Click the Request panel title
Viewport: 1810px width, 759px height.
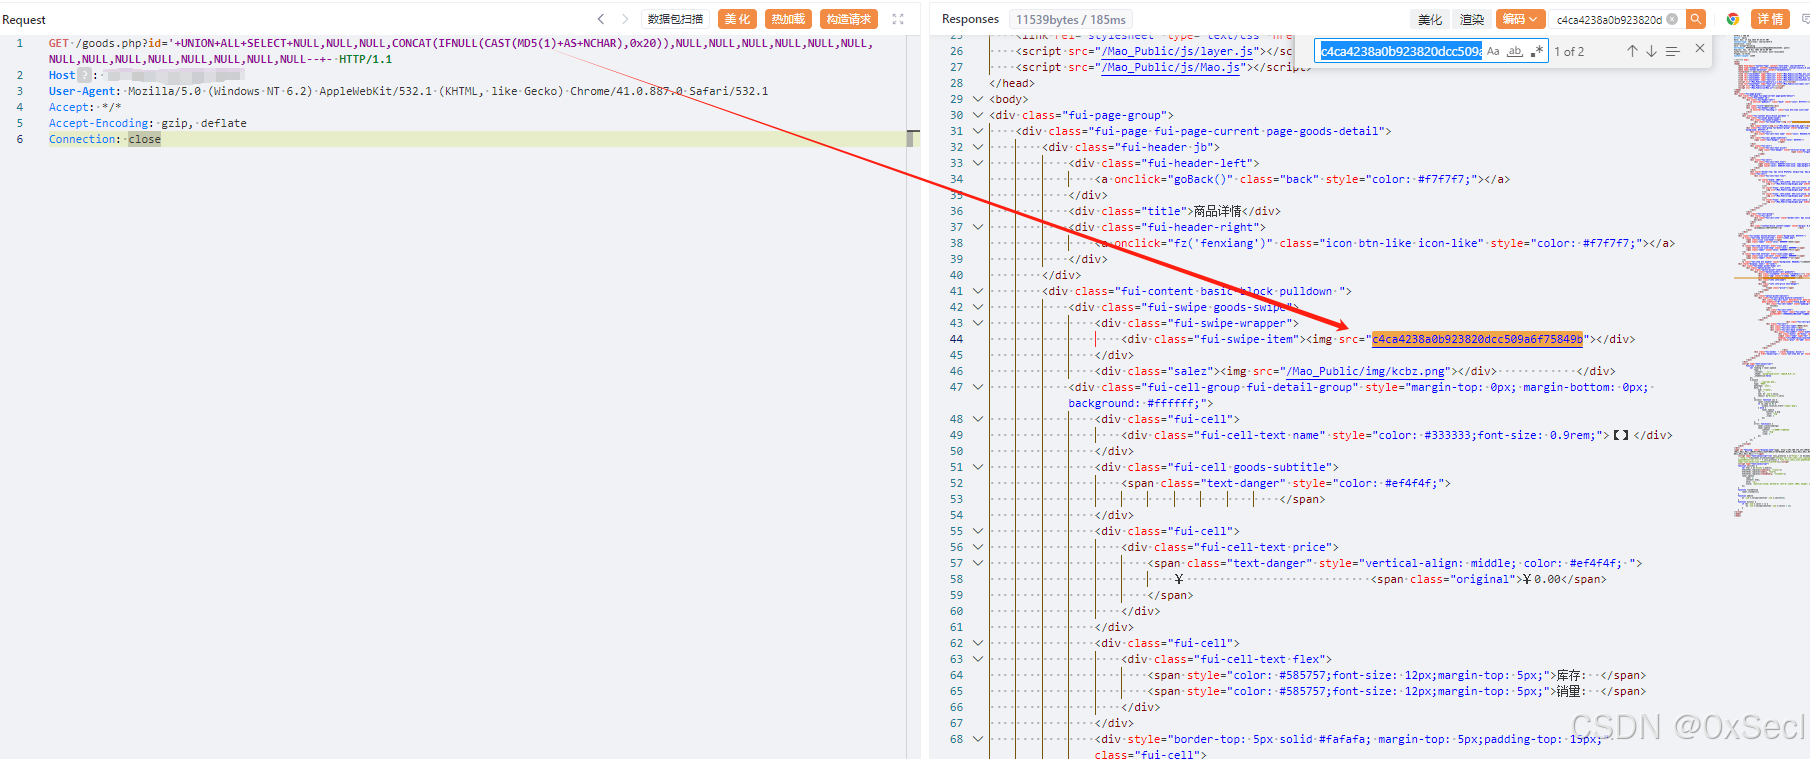[24, 19]
